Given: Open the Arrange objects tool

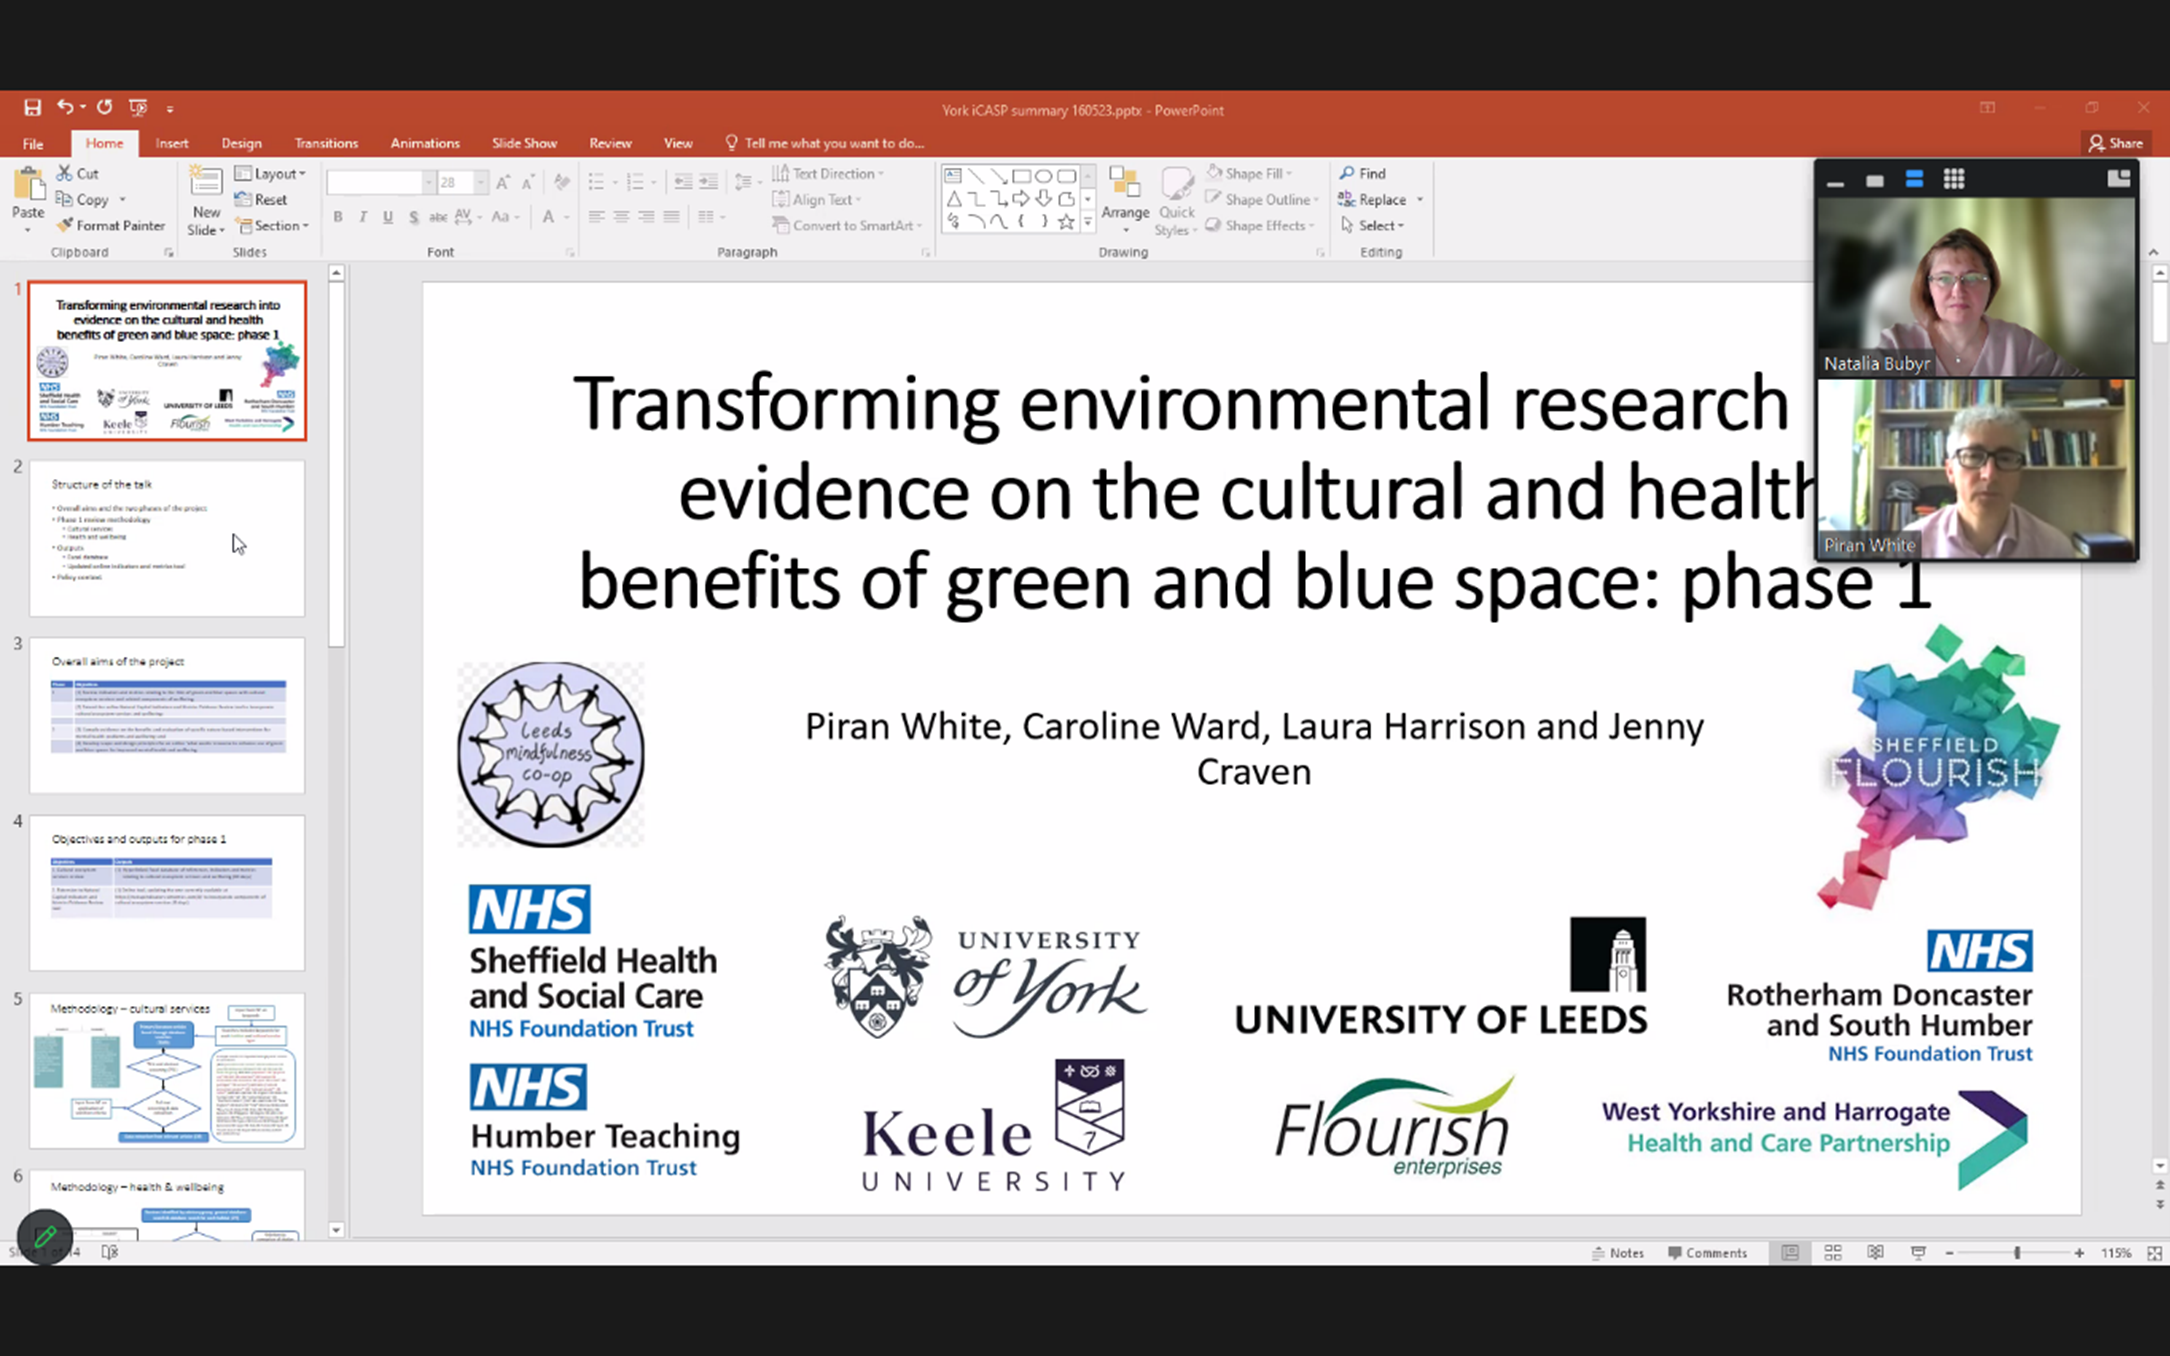Looking at the screenshot, I should tap(1125, 195).
